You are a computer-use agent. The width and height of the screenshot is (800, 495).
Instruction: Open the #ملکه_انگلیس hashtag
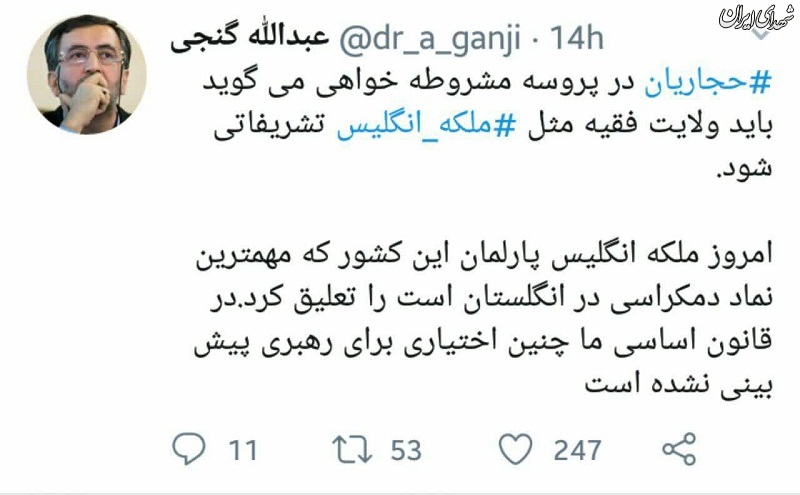coord(426,125)
